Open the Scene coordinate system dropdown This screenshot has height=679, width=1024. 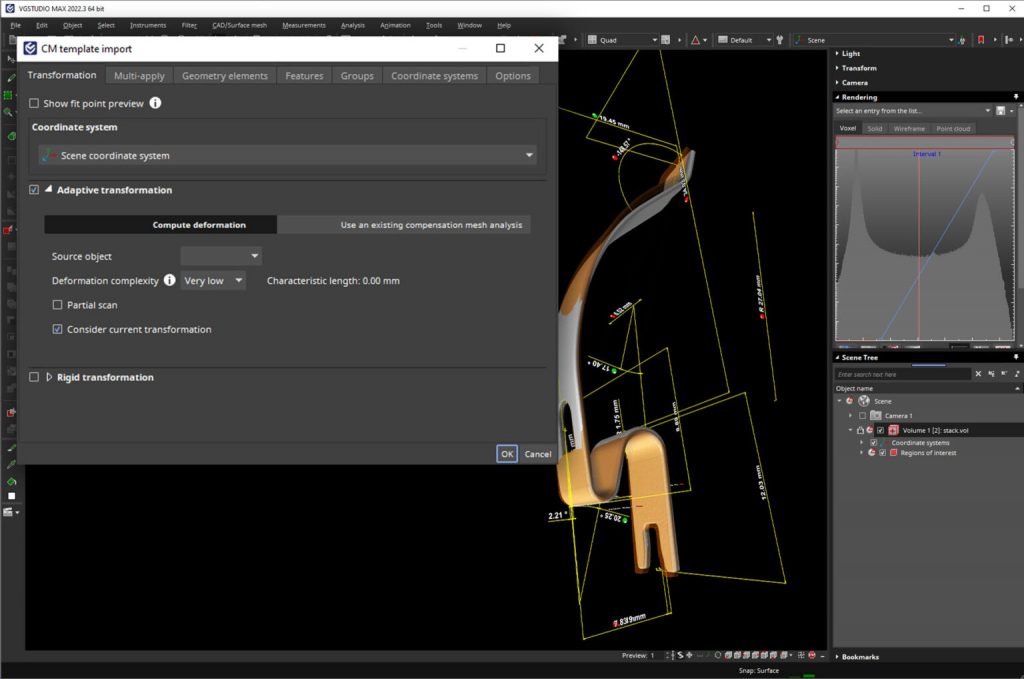click(287, 155)
